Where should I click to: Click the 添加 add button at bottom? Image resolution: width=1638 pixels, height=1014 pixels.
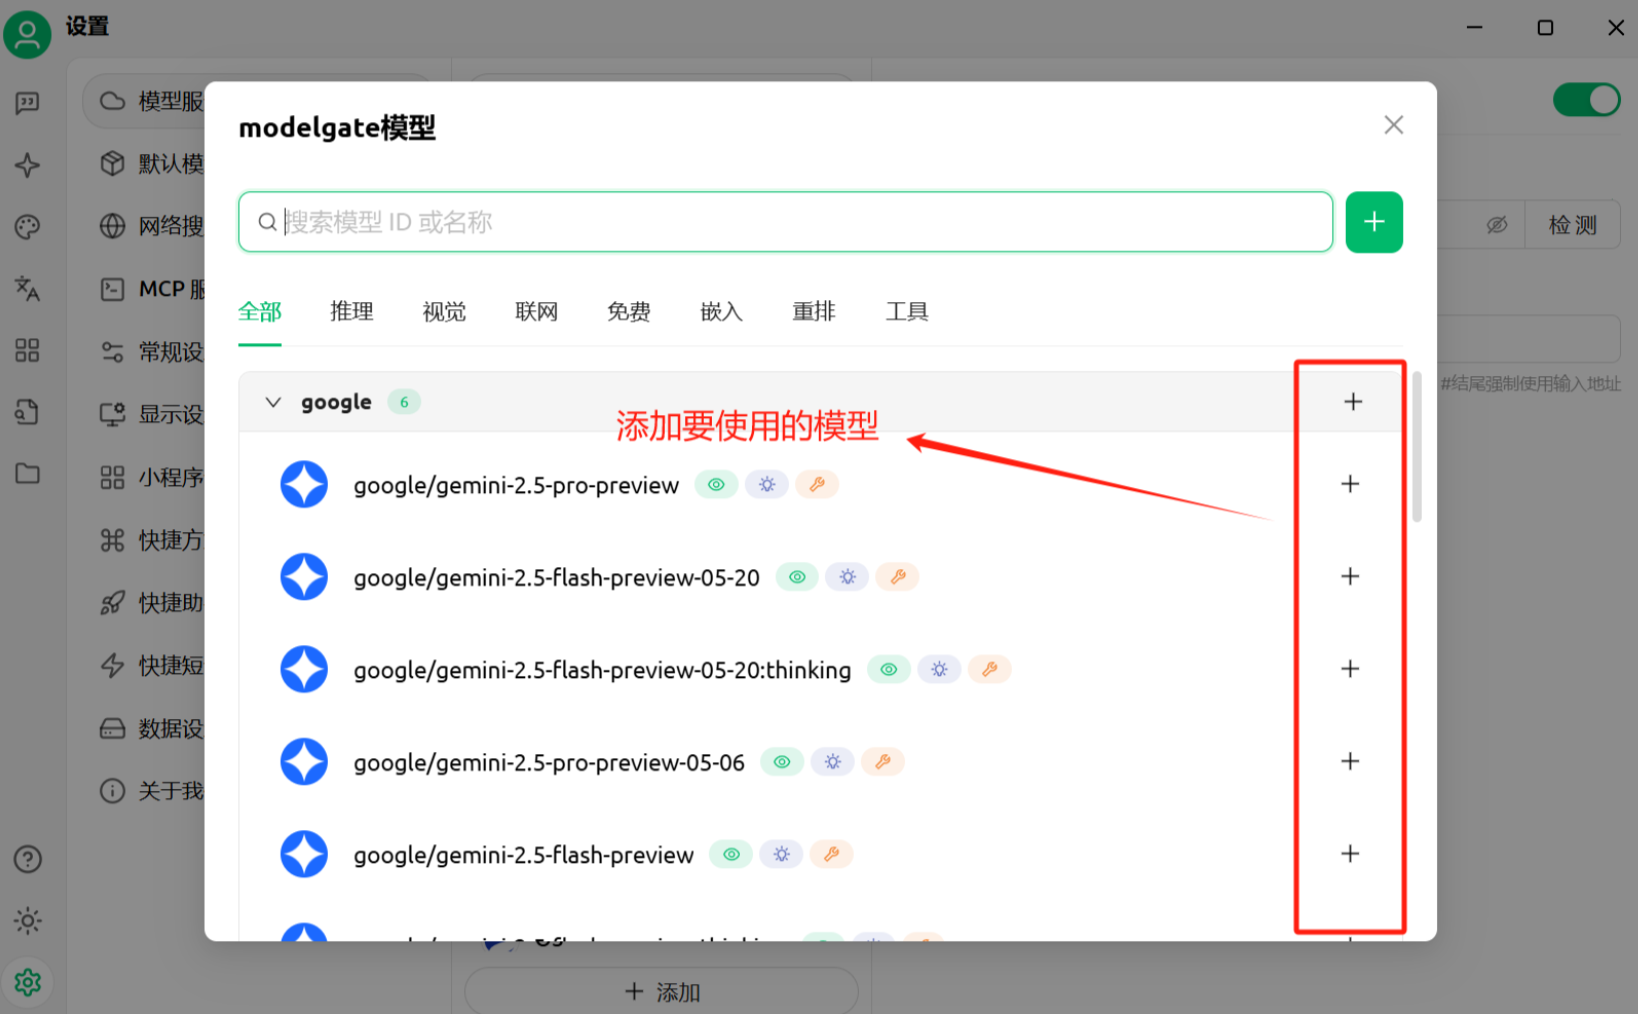click(661, 991)
